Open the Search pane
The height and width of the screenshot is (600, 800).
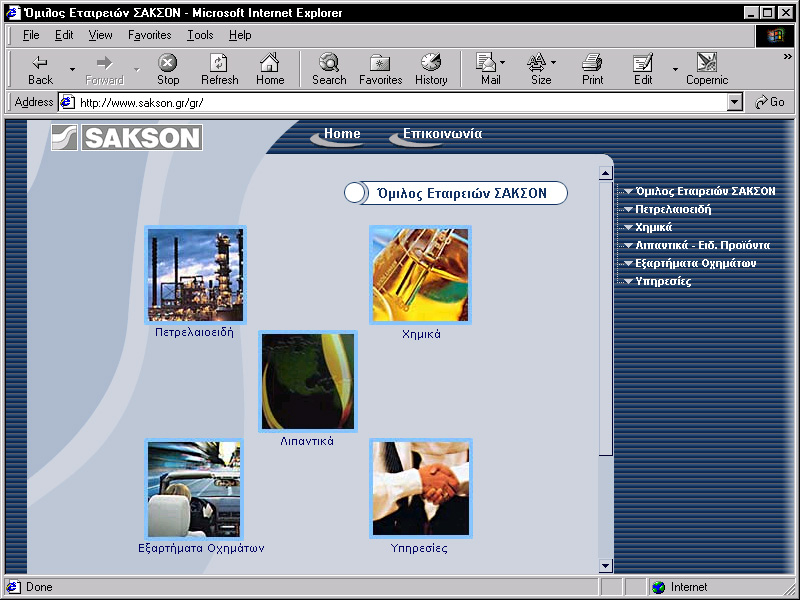click(x=329, y=69)
